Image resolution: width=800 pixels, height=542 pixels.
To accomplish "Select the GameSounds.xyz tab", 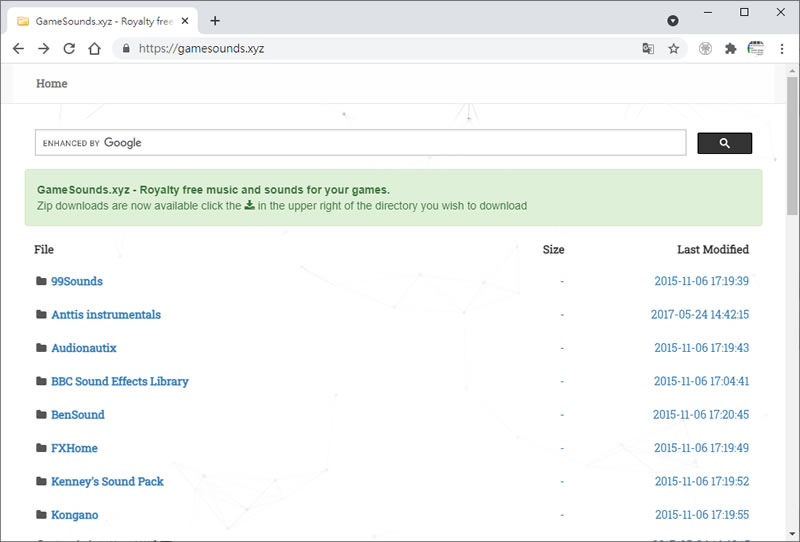I will [x=102, y=21].
